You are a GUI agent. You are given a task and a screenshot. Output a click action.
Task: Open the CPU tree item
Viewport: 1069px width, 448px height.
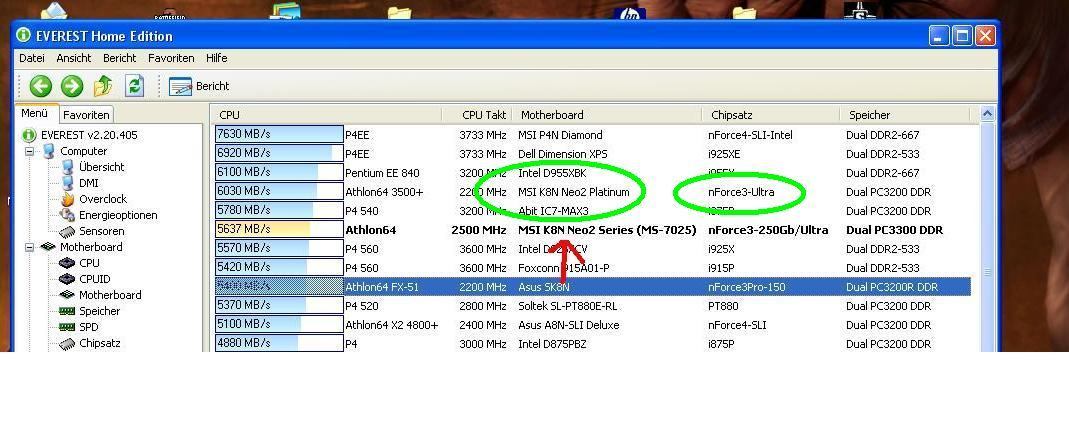coord(79,263)
